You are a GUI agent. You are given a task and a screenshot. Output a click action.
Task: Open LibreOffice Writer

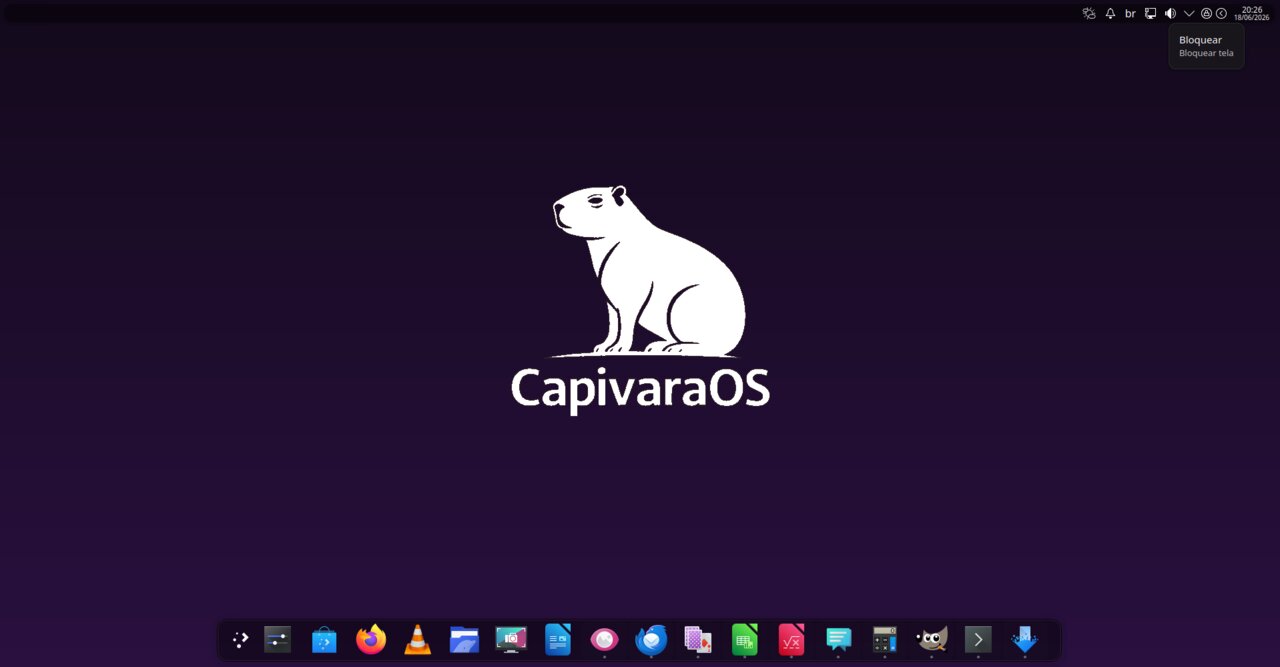pyautogui.click(x=558, y=639)
